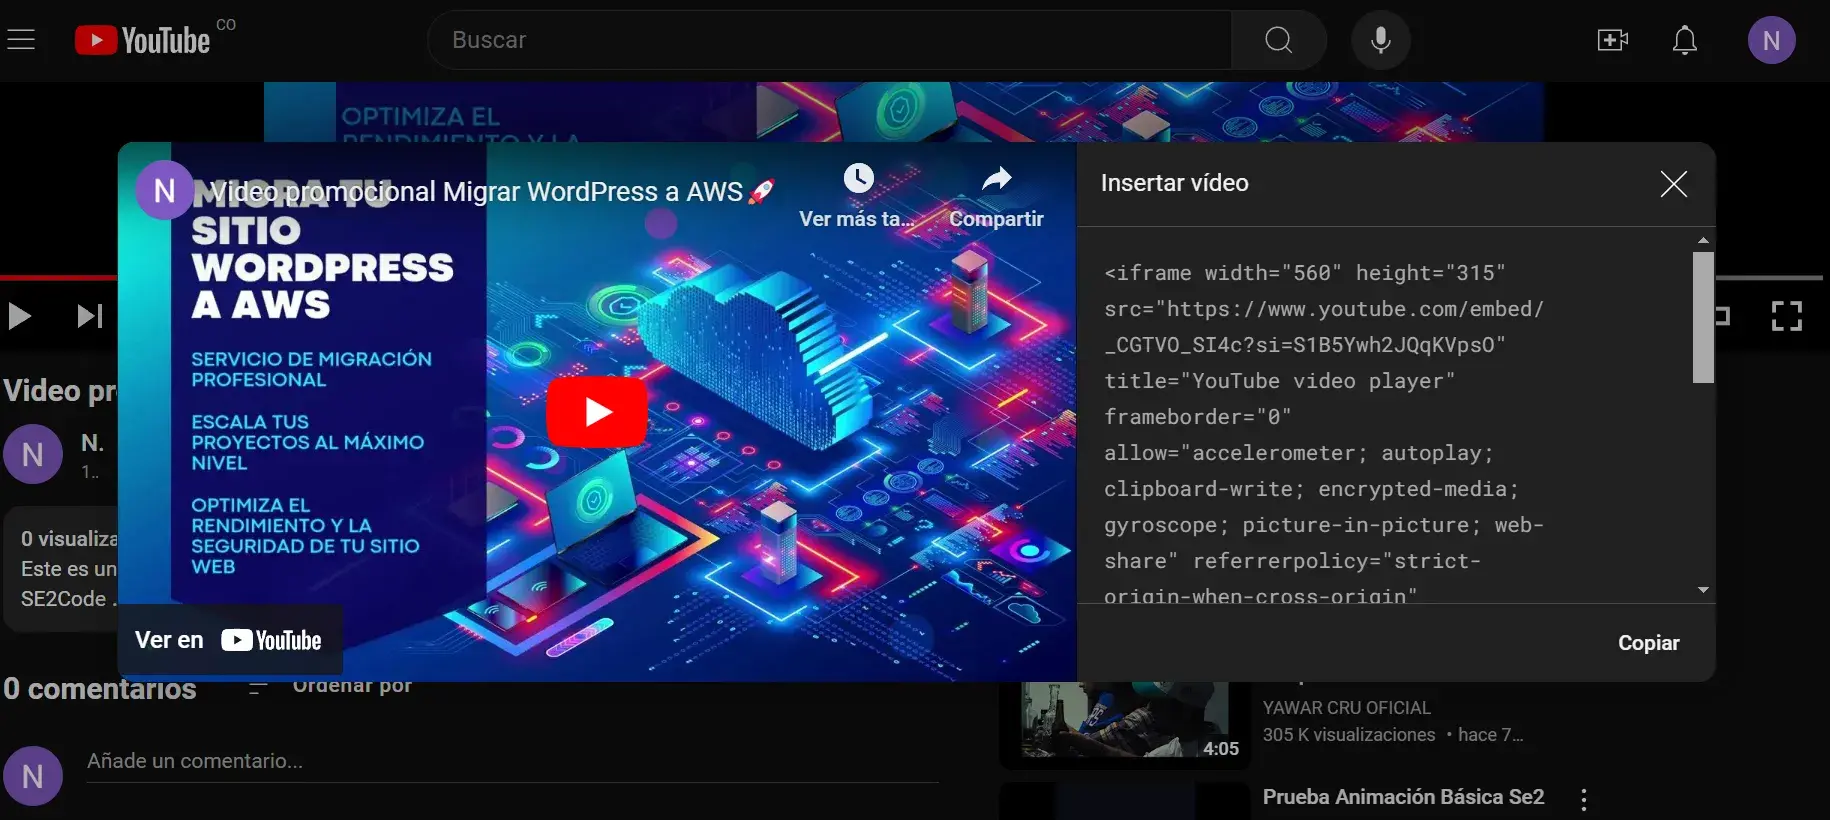
Task: Activate voice search microphone
Action: point(1380,40)
